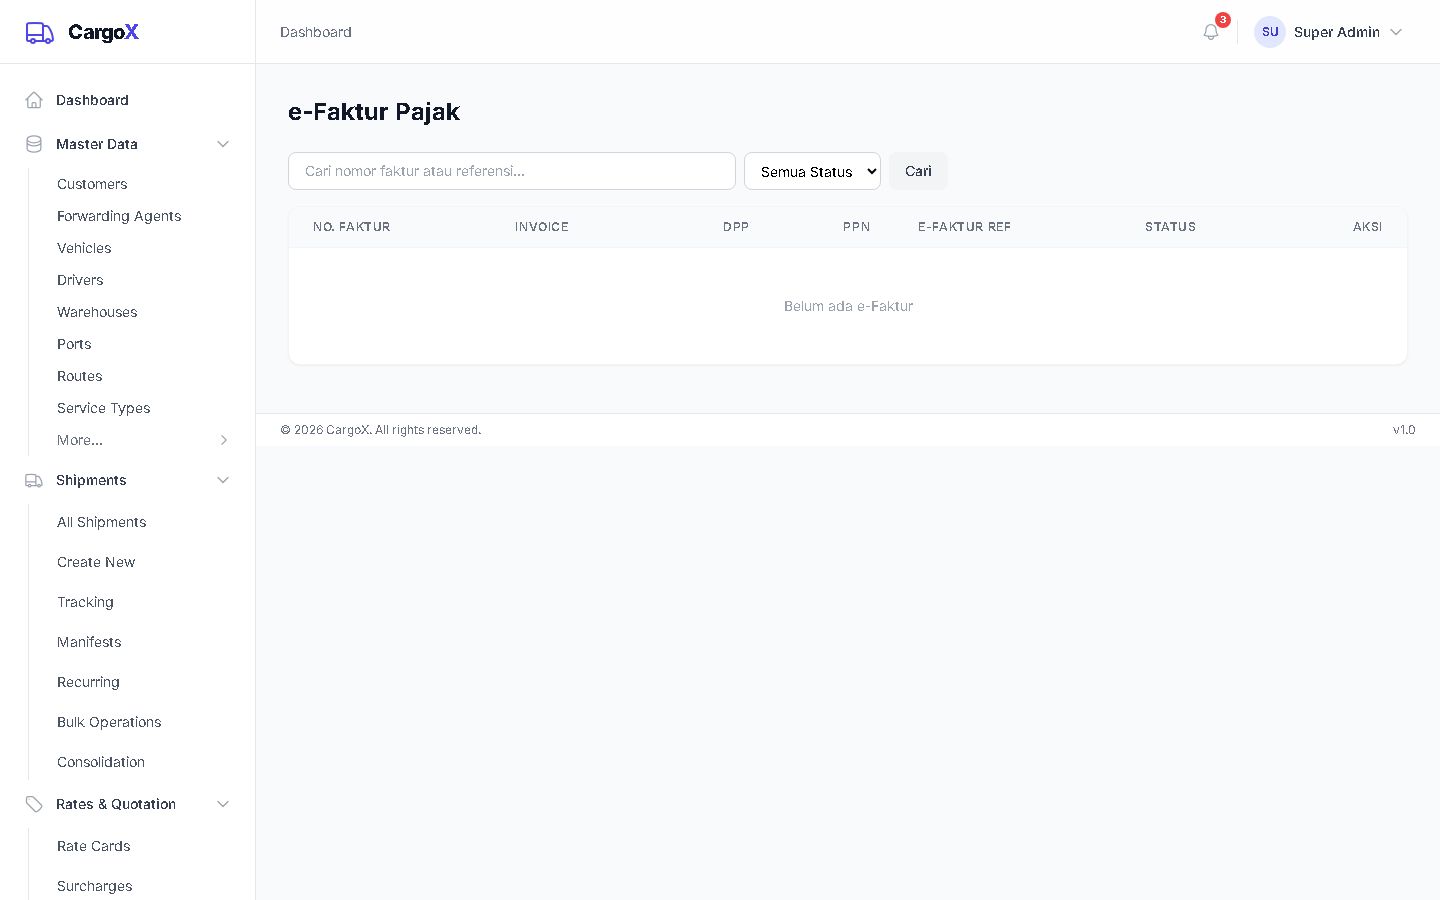Open the Super Admin account dropdown arrow

click(1396, 32)
